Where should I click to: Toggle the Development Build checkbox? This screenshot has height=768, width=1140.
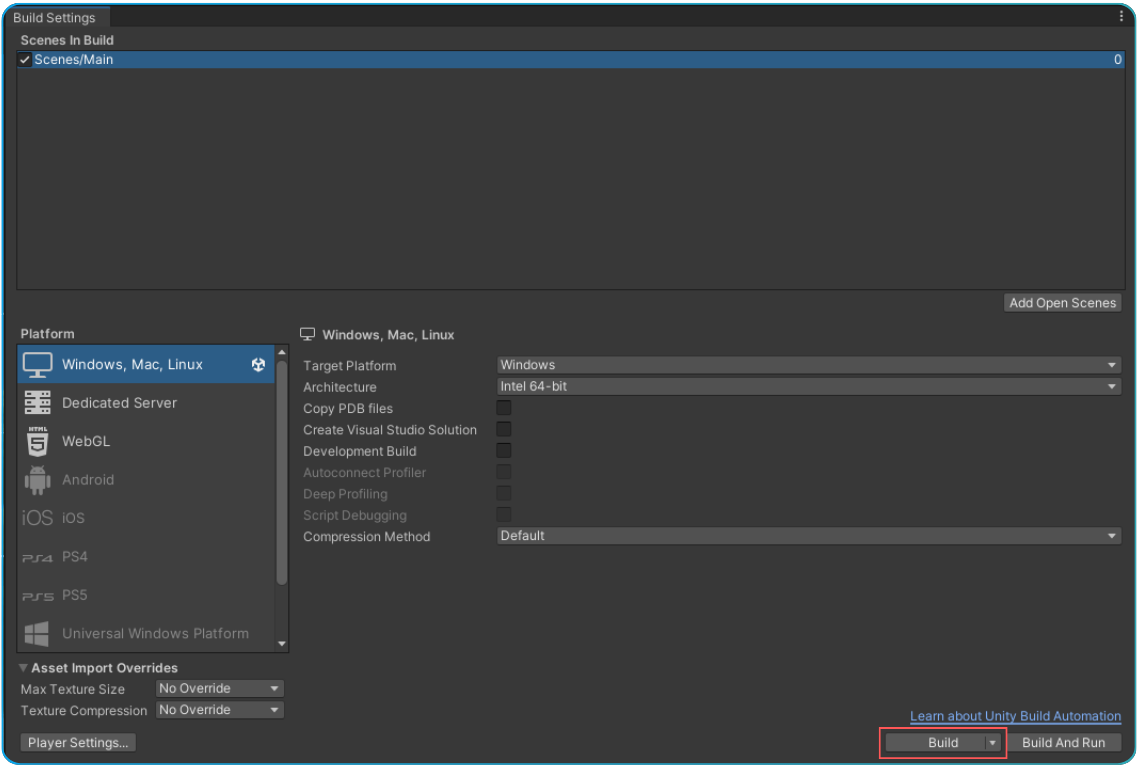pyautogui.click(x=504, y=451)
